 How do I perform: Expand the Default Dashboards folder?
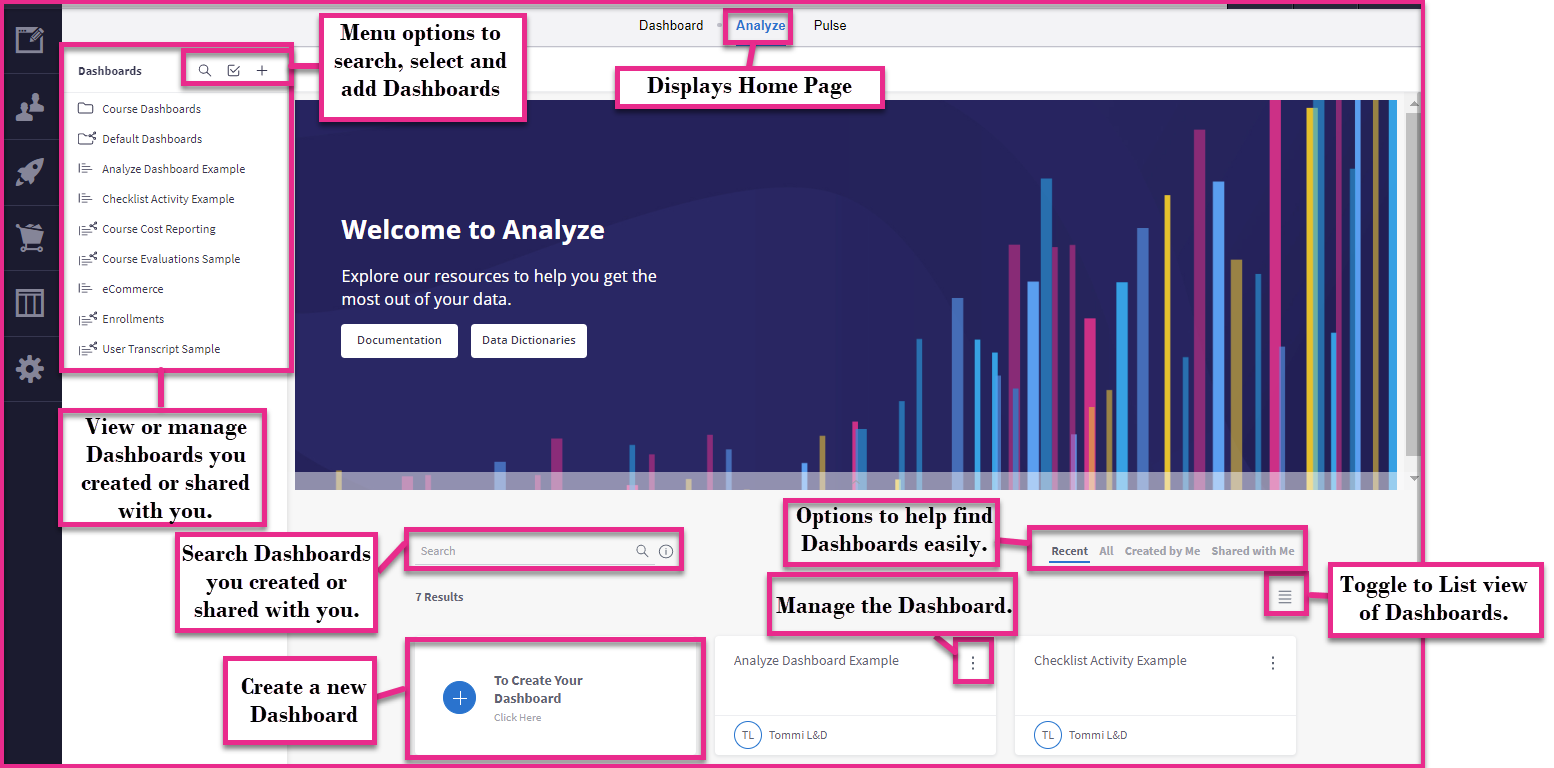pyautogui.click(x=152, y=139)
